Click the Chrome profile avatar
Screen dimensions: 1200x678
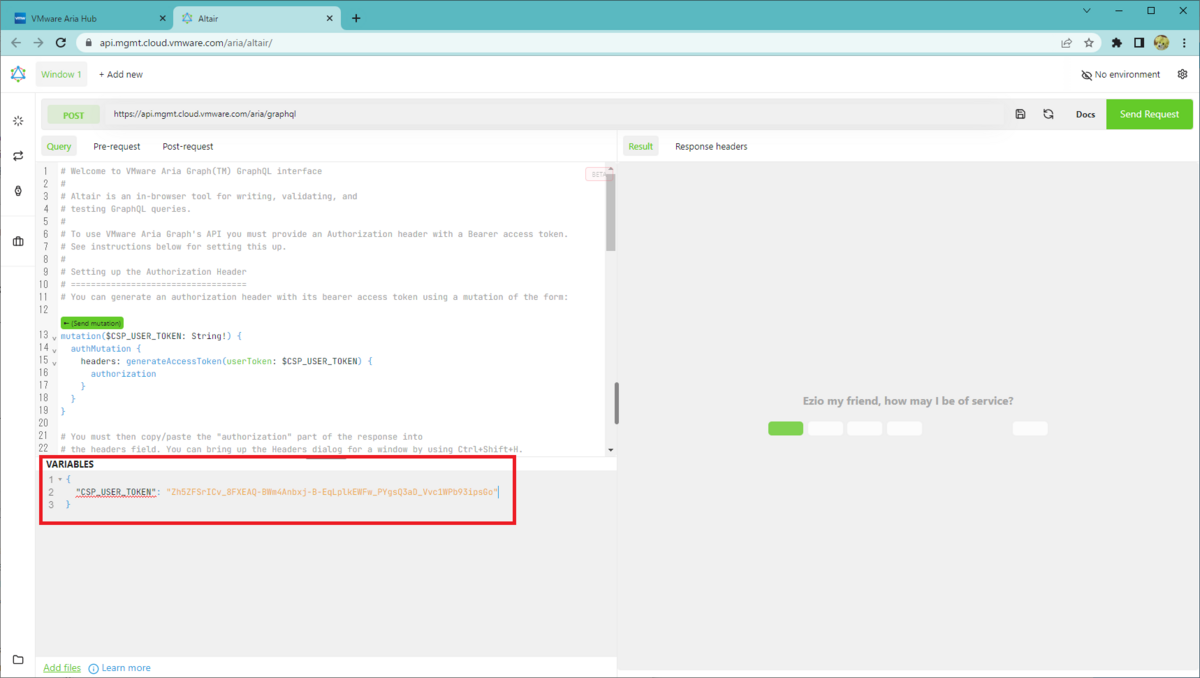[1161, 43]
